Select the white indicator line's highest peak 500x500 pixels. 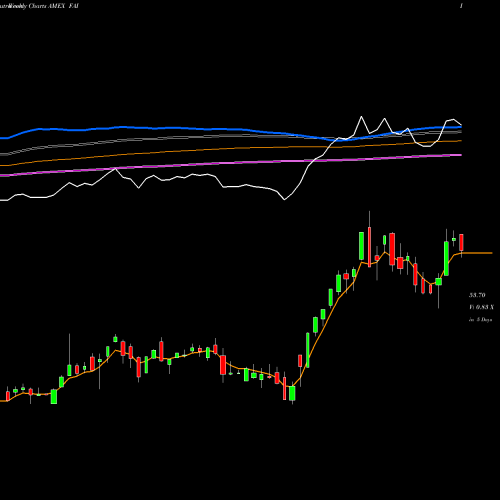tap(361, 117)
